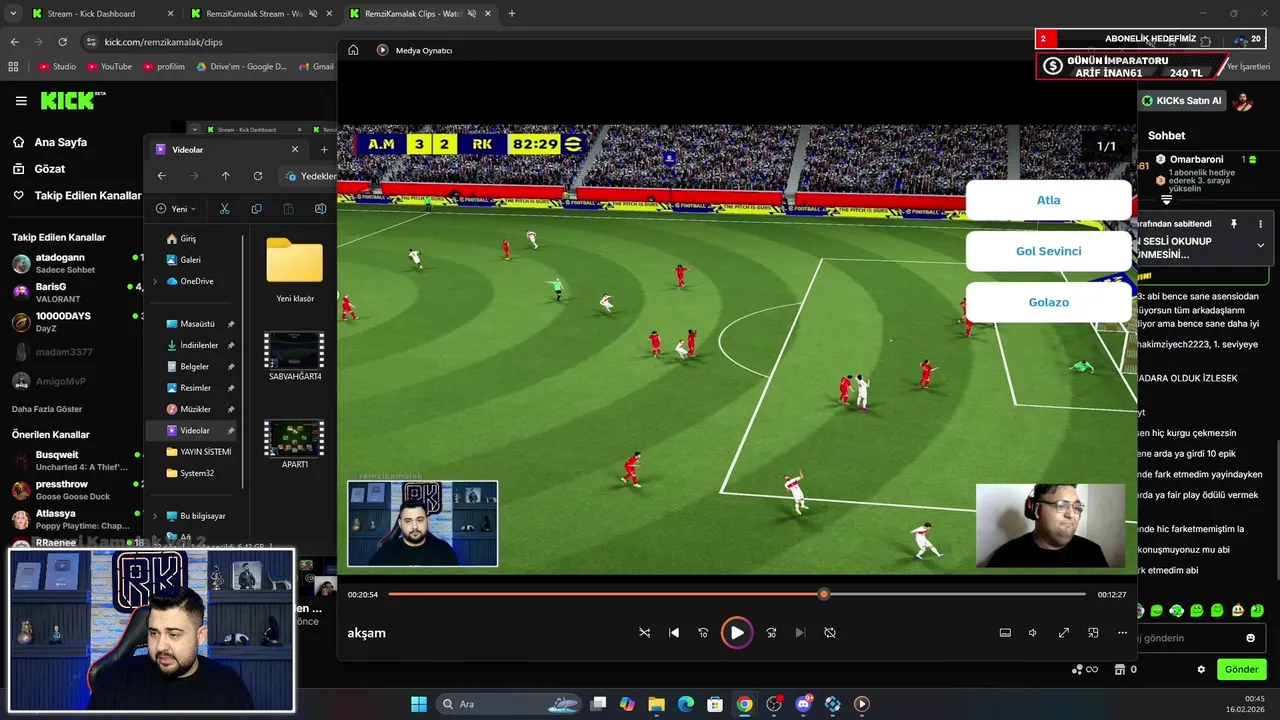The width and height of the screenshot is (1280, 720).
Task: Open Chrome tab search dropdown
Action: (x=11, y=14)
